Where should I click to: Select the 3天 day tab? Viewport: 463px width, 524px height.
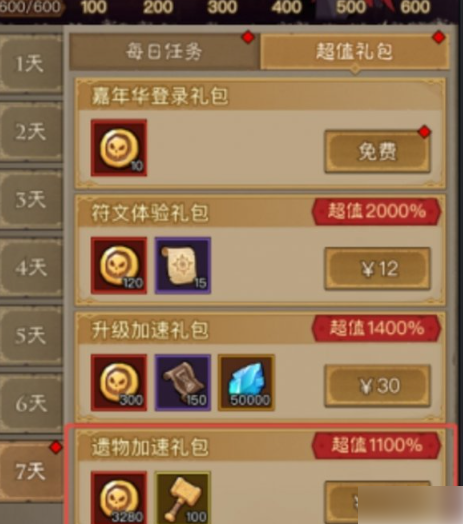tap(30, 200)
